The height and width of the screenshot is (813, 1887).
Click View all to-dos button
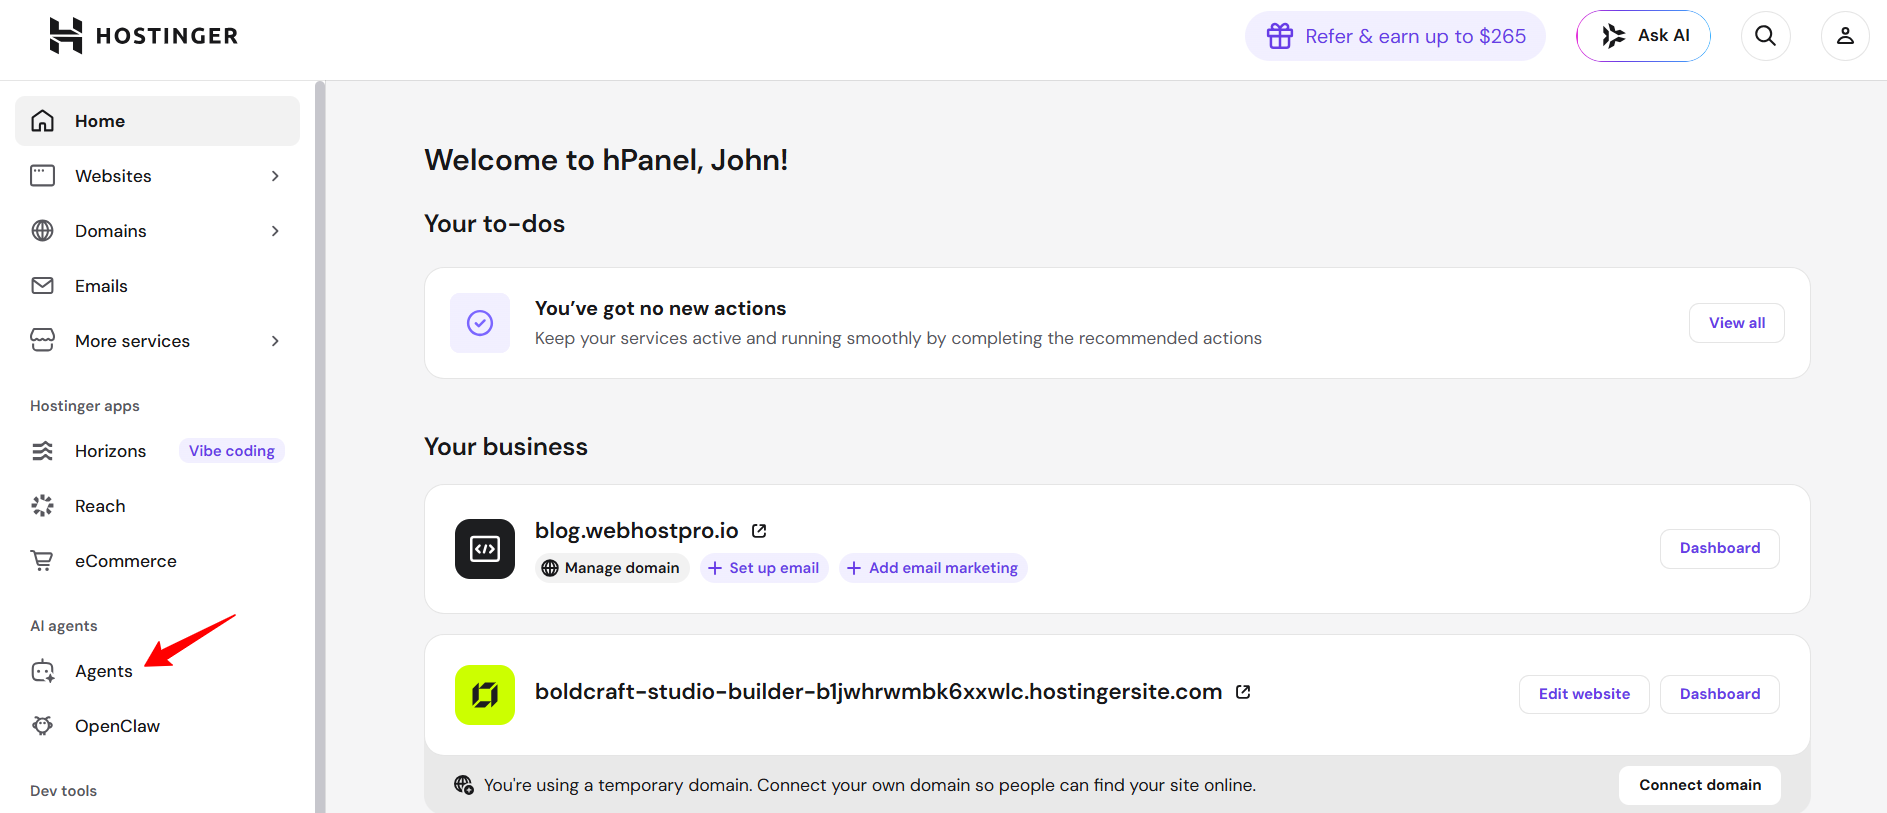point(1737,323)
